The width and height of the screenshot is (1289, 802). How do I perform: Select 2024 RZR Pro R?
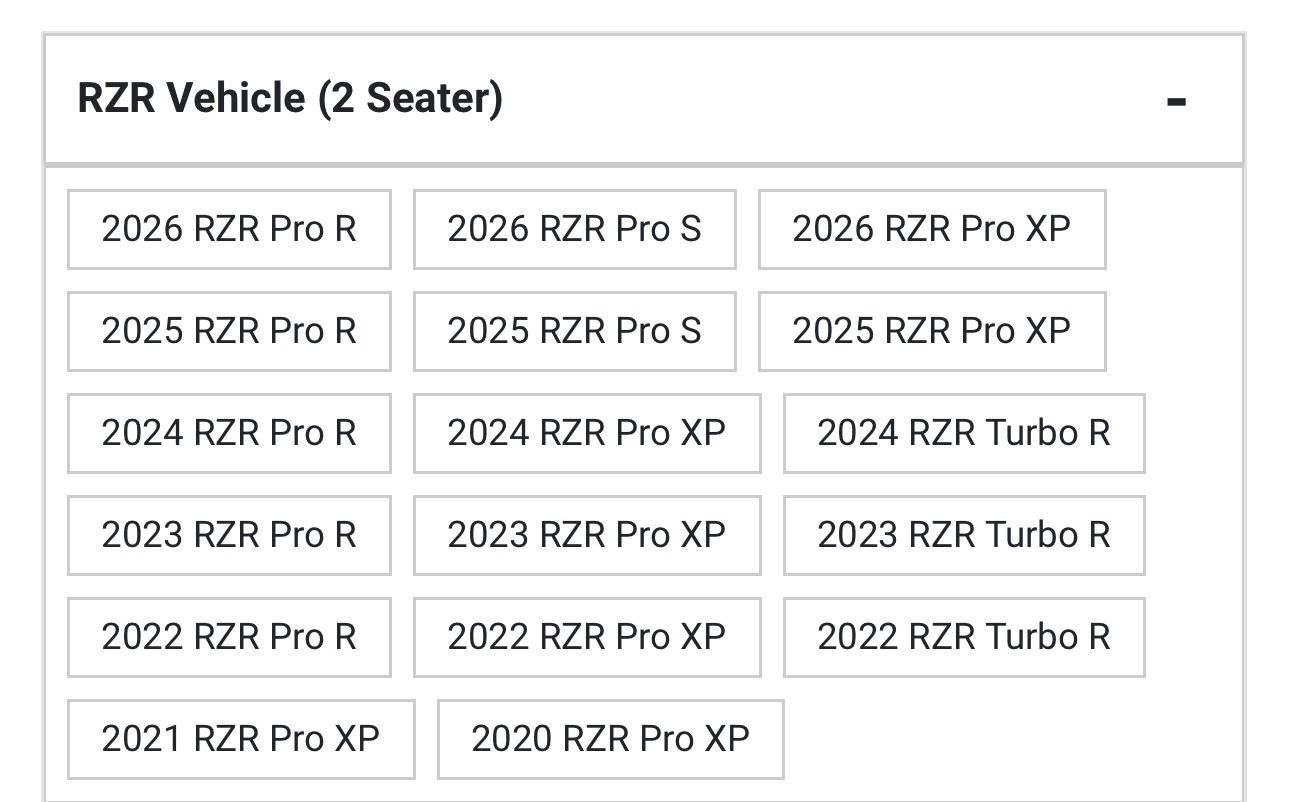pyautogui.click(x=229, y=433)
